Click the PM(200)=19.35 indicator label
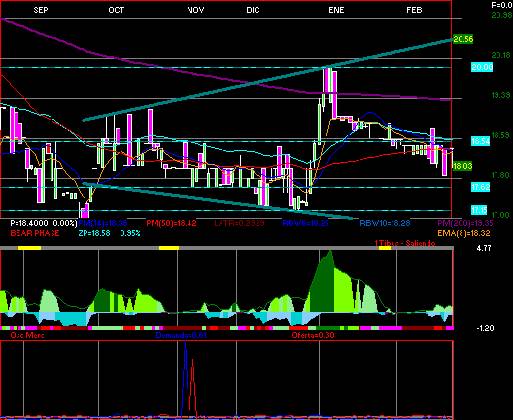The height and width of the screenshot is (420, 513). tap(465, 223)
